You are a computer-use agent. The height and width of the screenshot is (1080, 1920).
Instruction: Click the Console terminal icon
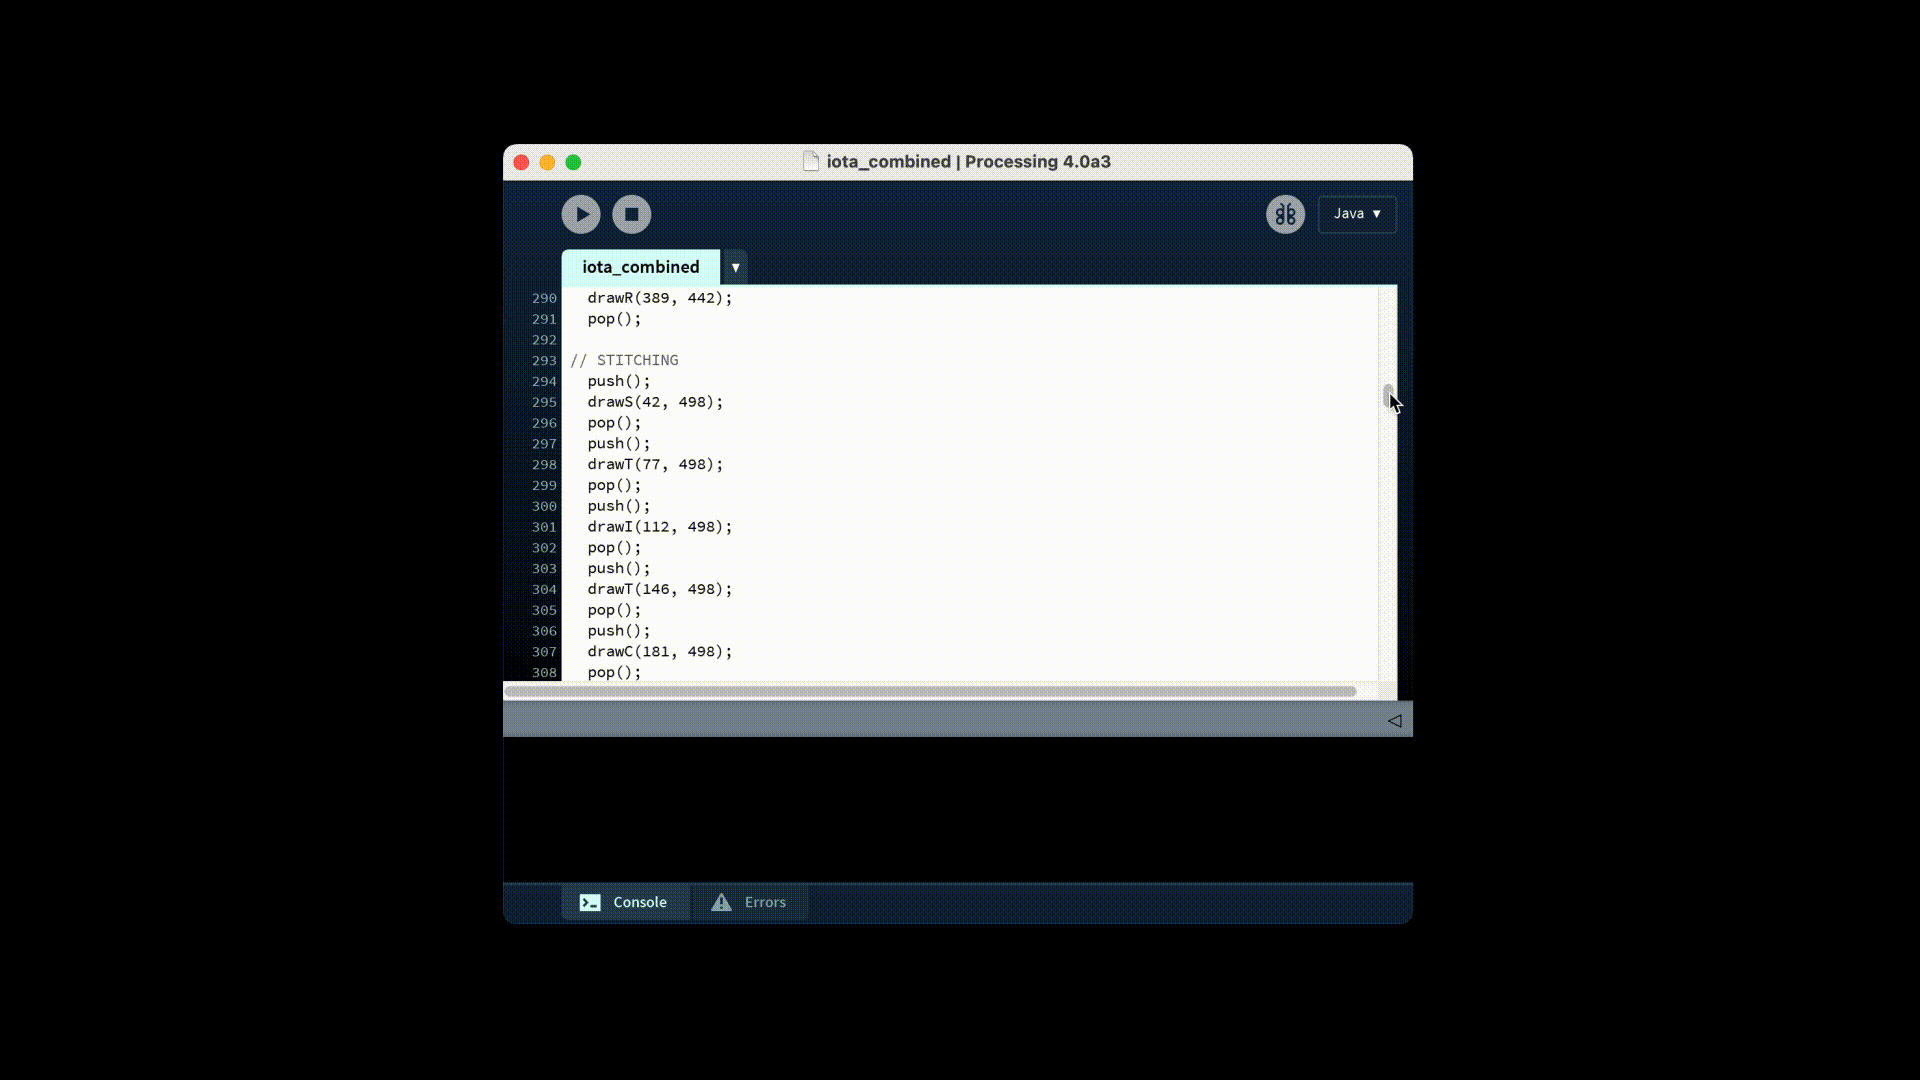(x=590, y=902)
